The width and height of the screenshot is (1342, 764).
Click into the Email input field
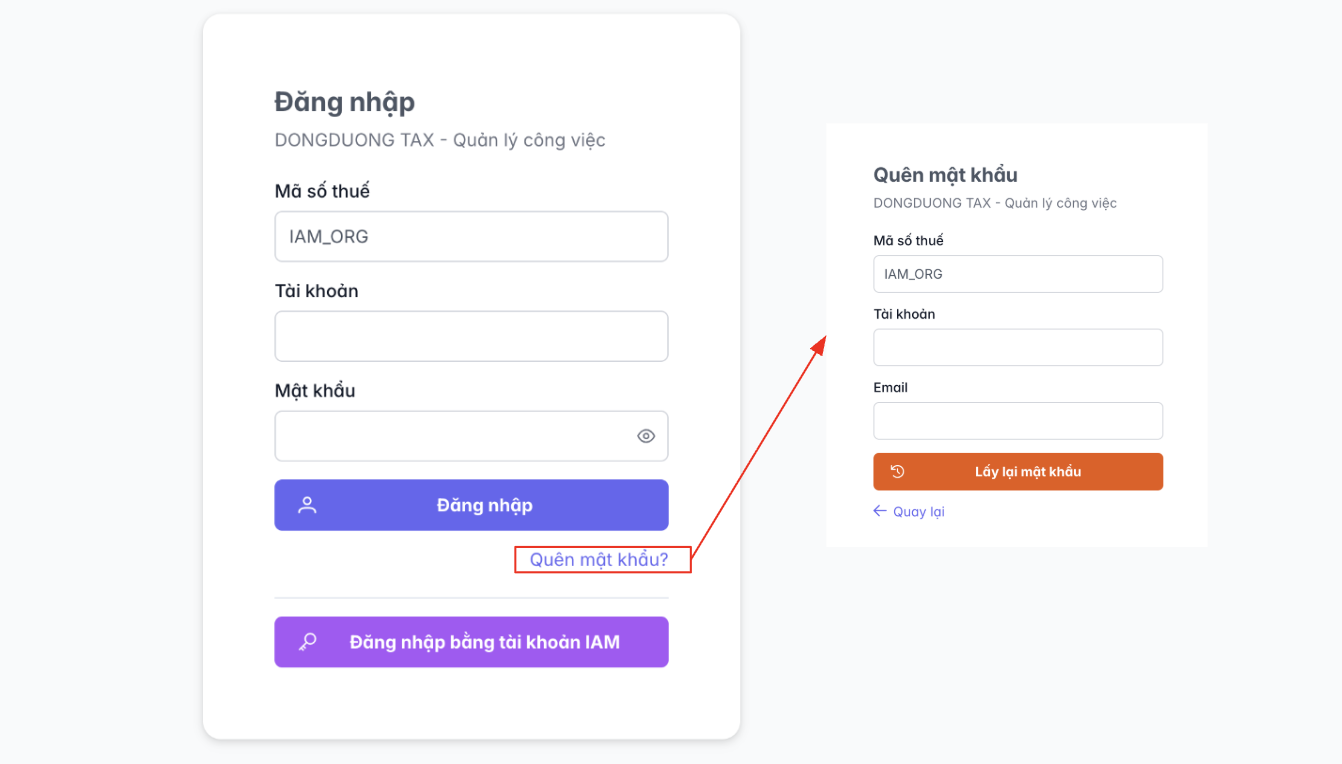(1018, 421)
